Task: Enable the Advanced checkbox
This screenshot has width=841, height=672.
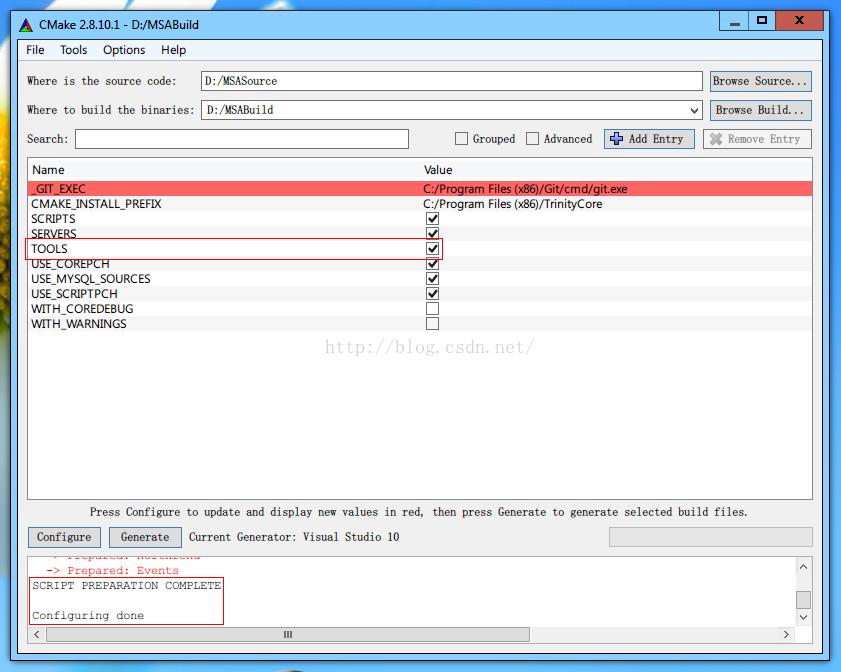Action: pos(532,139)
